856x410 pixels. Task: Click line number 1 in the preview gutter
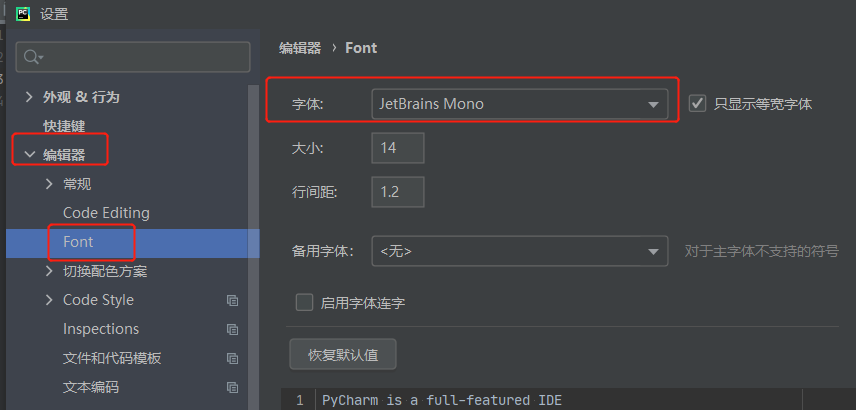pos(299,401)
